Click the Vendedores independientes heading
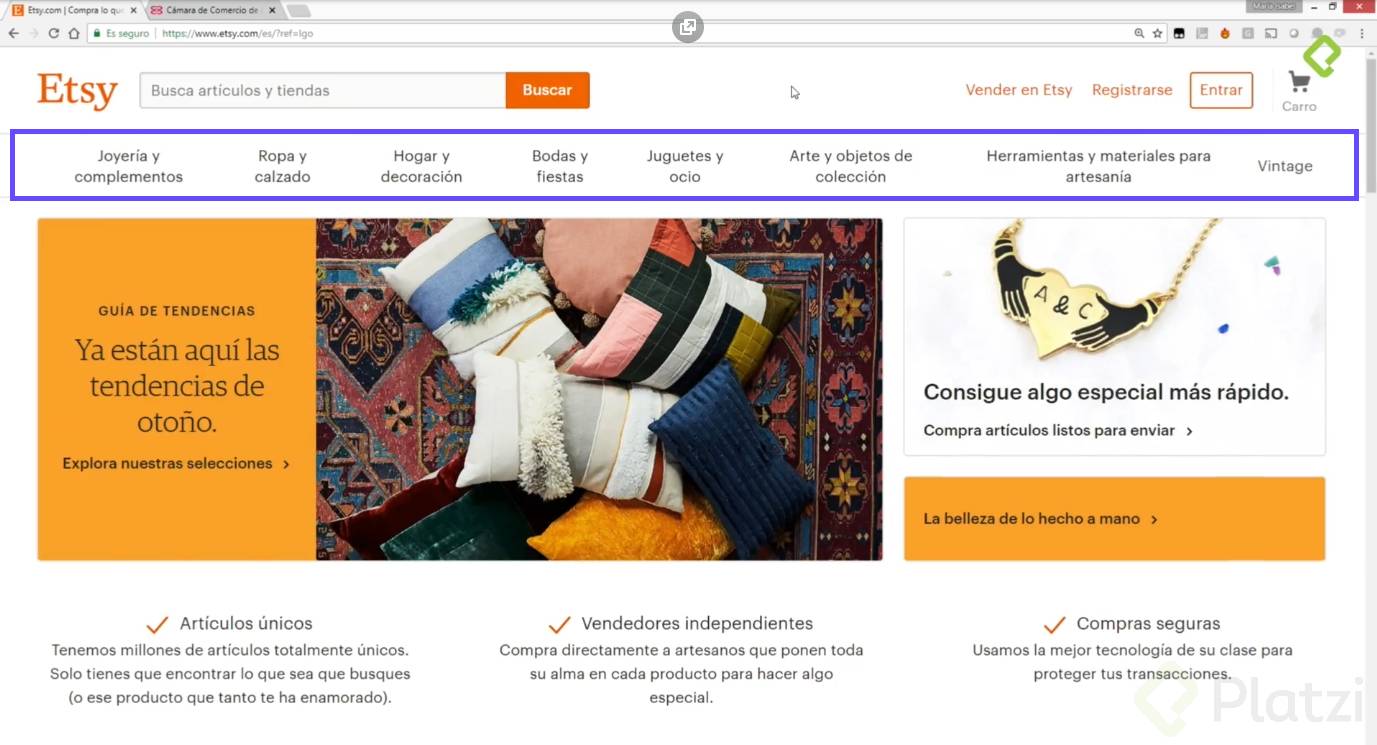Viewport: 1377px width, 745px height. pyautogui.click(x=697, y=623)
